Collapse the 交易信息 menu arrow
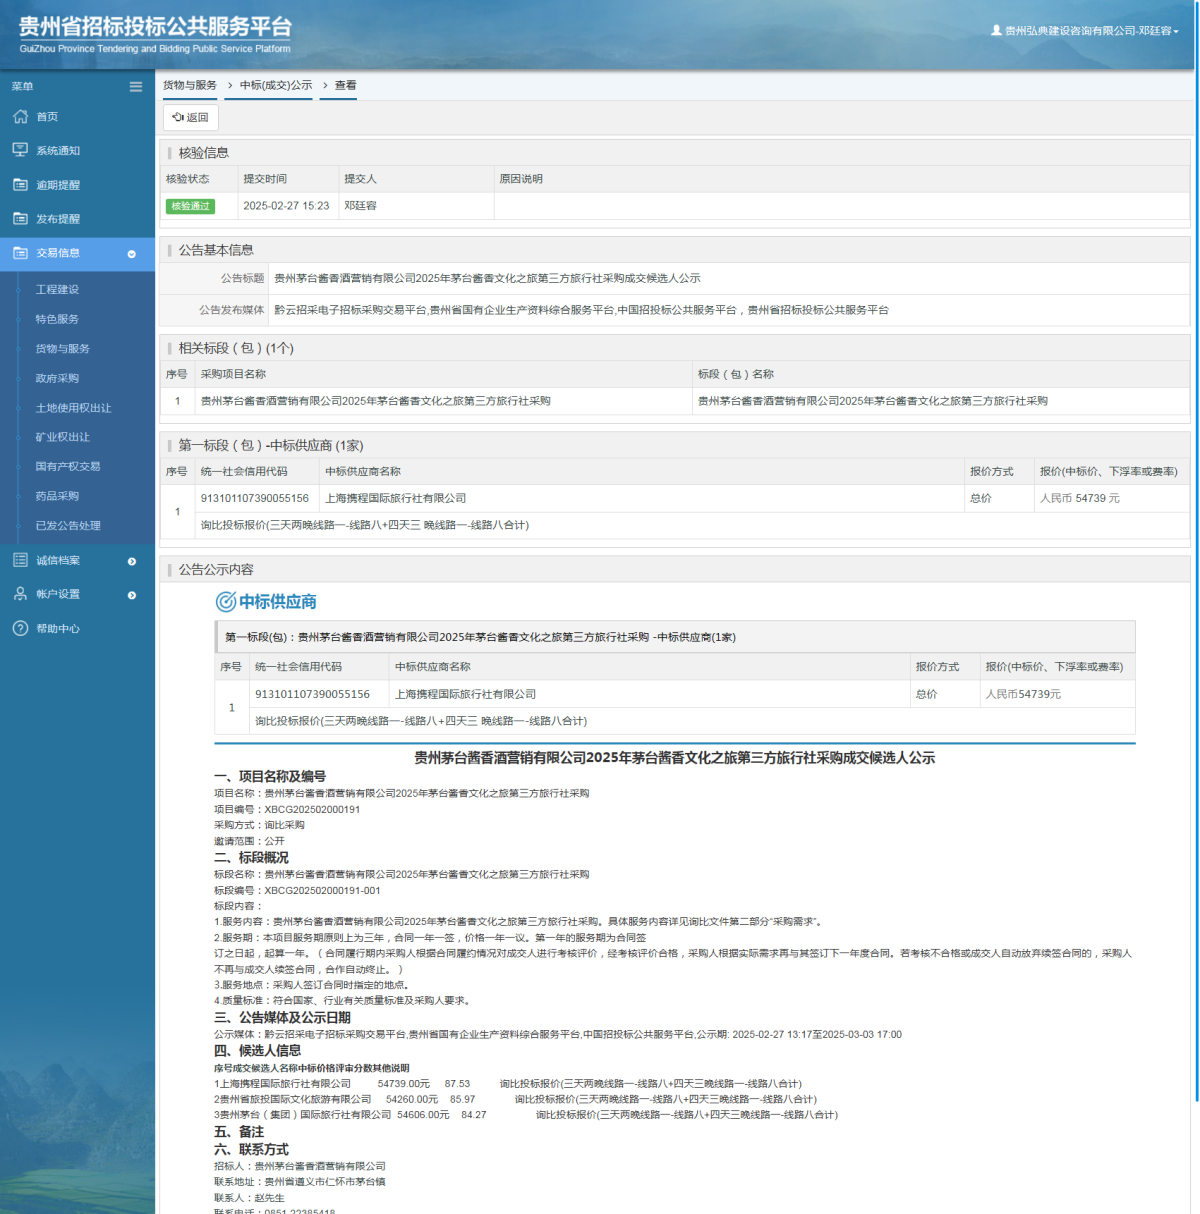The width and height of the screenshot is (1200, 1214). 131,254
